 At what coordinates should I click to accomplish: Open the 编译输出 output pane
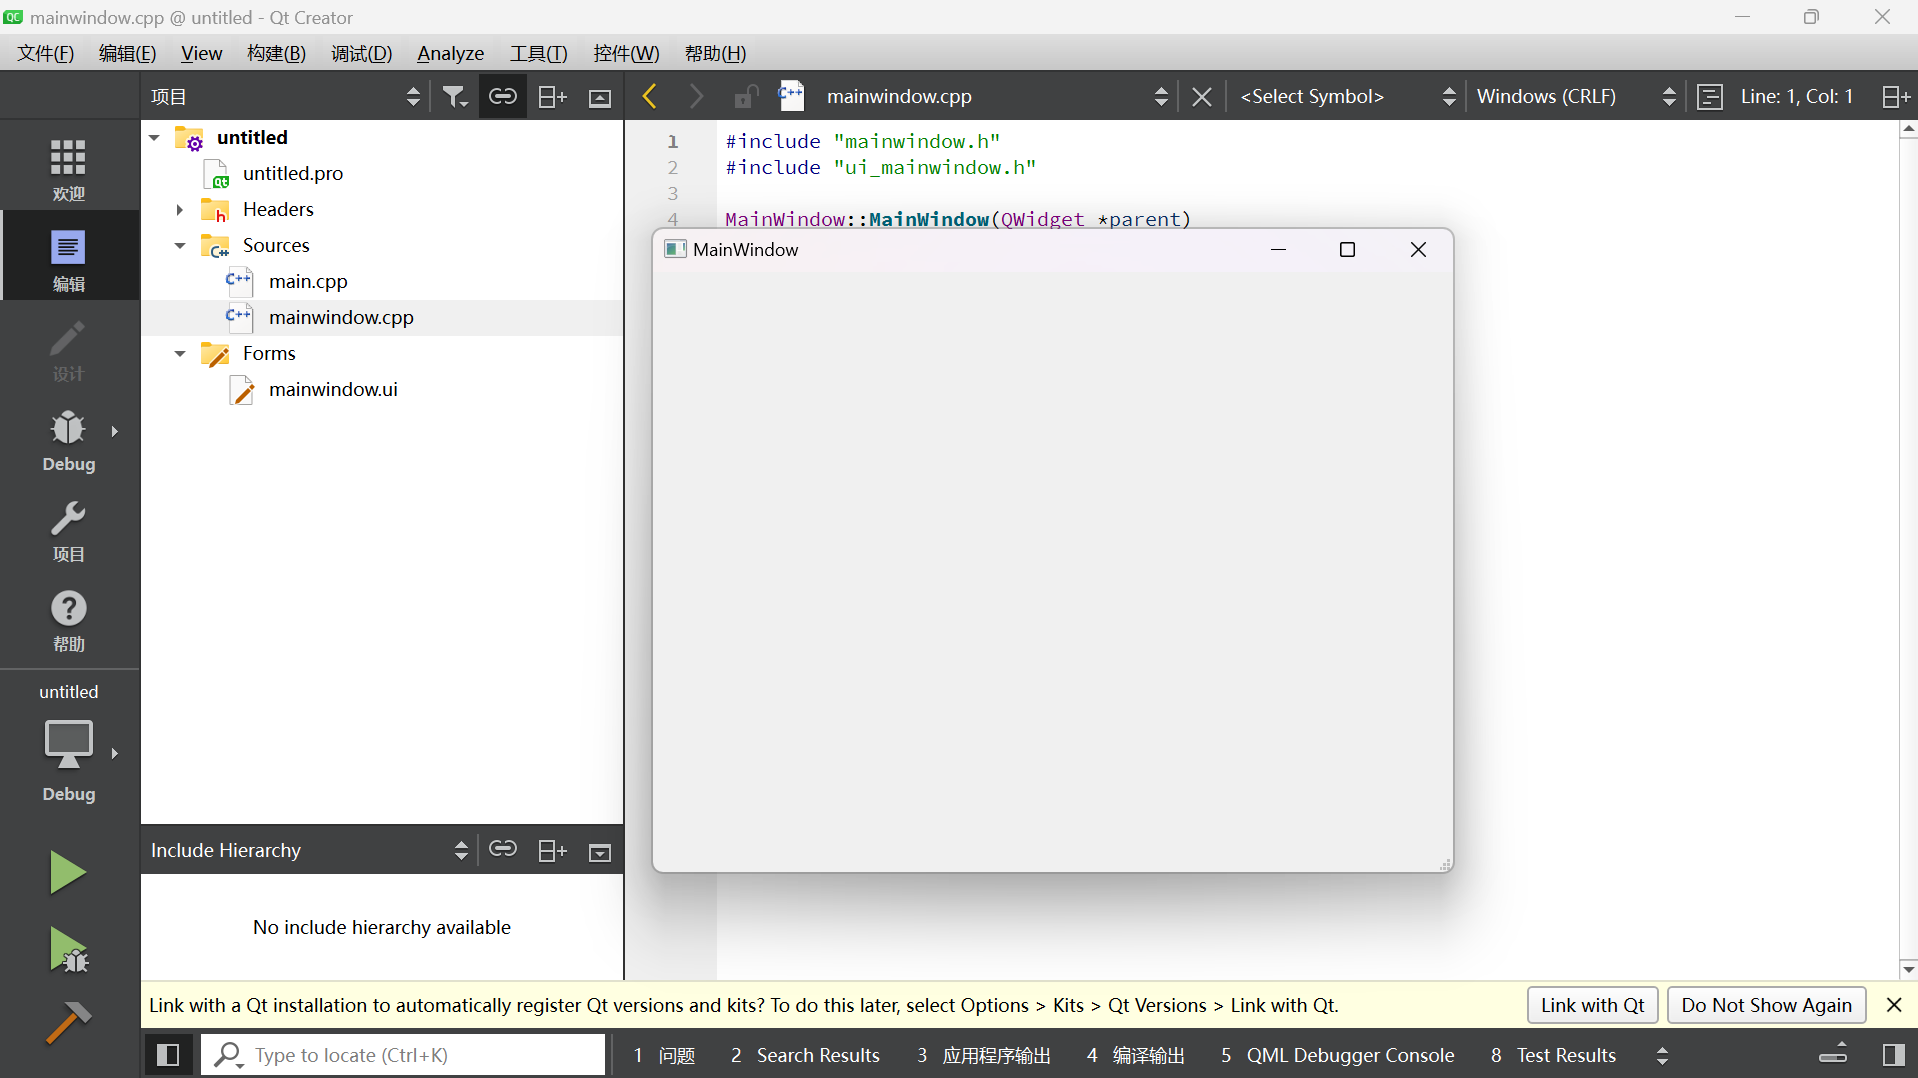(1135, 1055)
